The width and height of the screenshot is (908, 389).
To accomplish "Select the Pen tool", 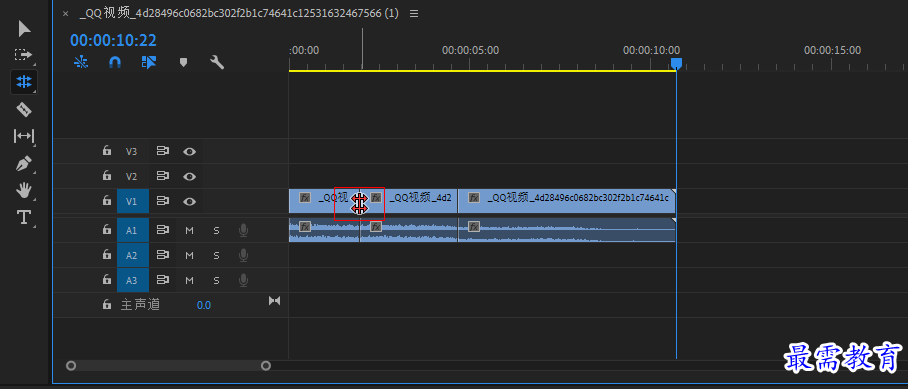I will (x=24, y=163).
